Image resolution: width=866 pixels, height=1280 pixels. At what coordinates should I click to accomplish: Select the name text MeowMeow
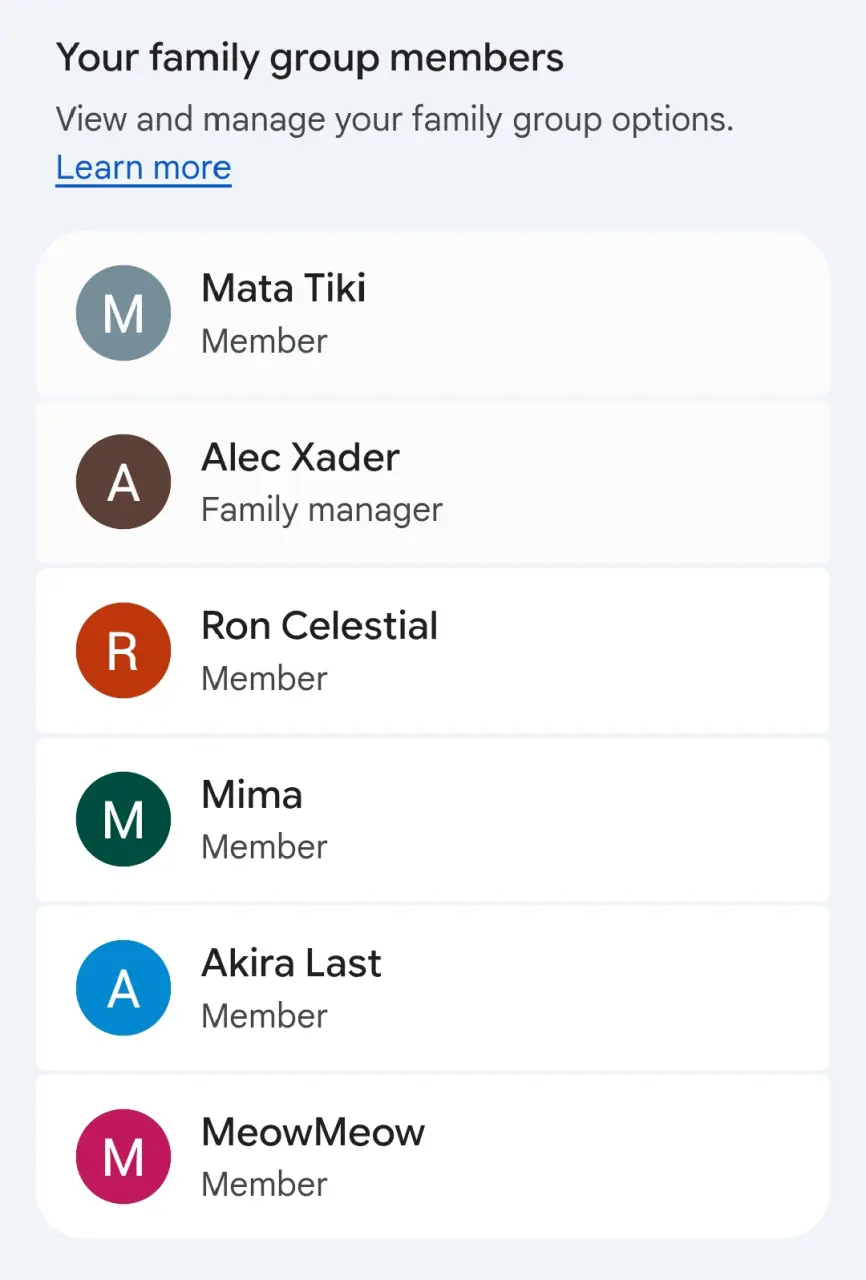coord(314,1132)
